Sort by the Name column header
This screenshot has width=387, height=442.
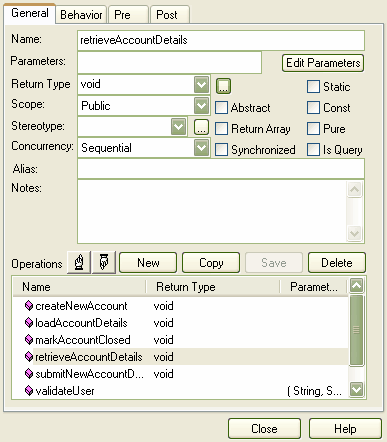coord(79,287)
